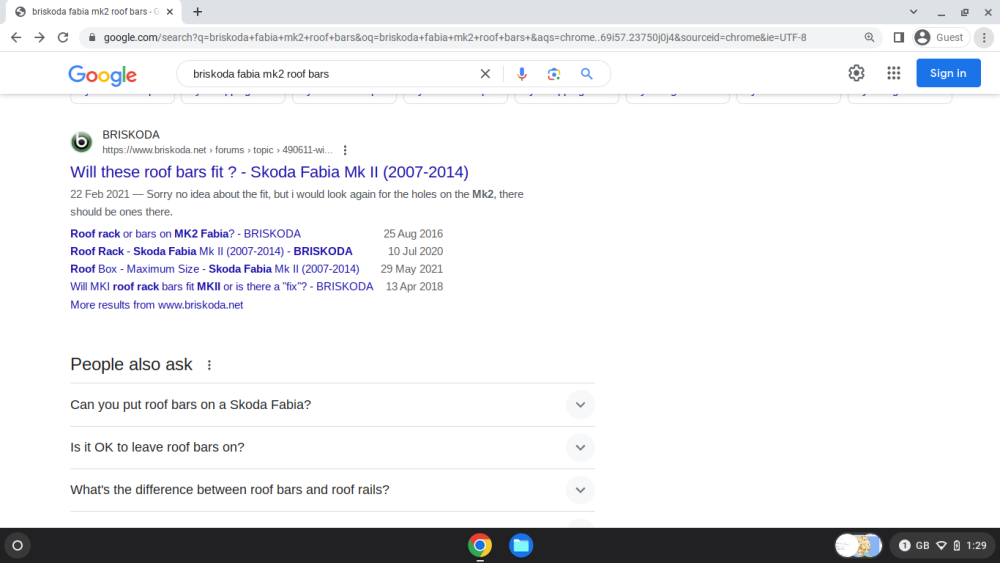Open 'Roof Rack - Skoda Fabia Mk II' link

(211, 251)
